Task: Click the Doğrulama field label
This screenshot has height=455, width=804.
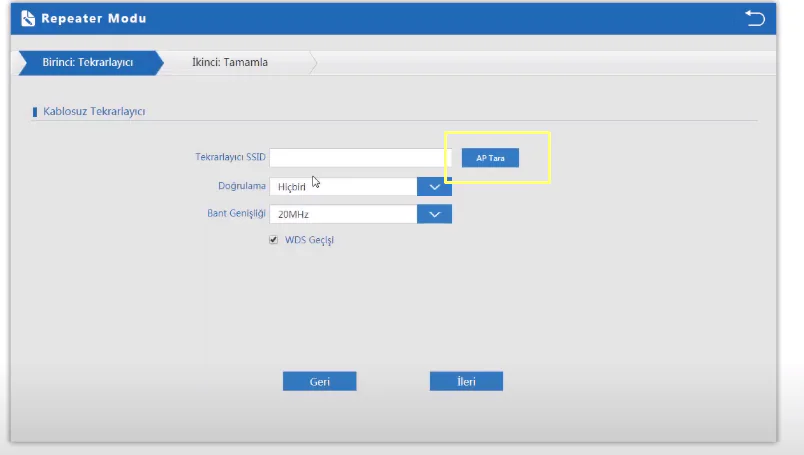Action: [x=241, y=186]
